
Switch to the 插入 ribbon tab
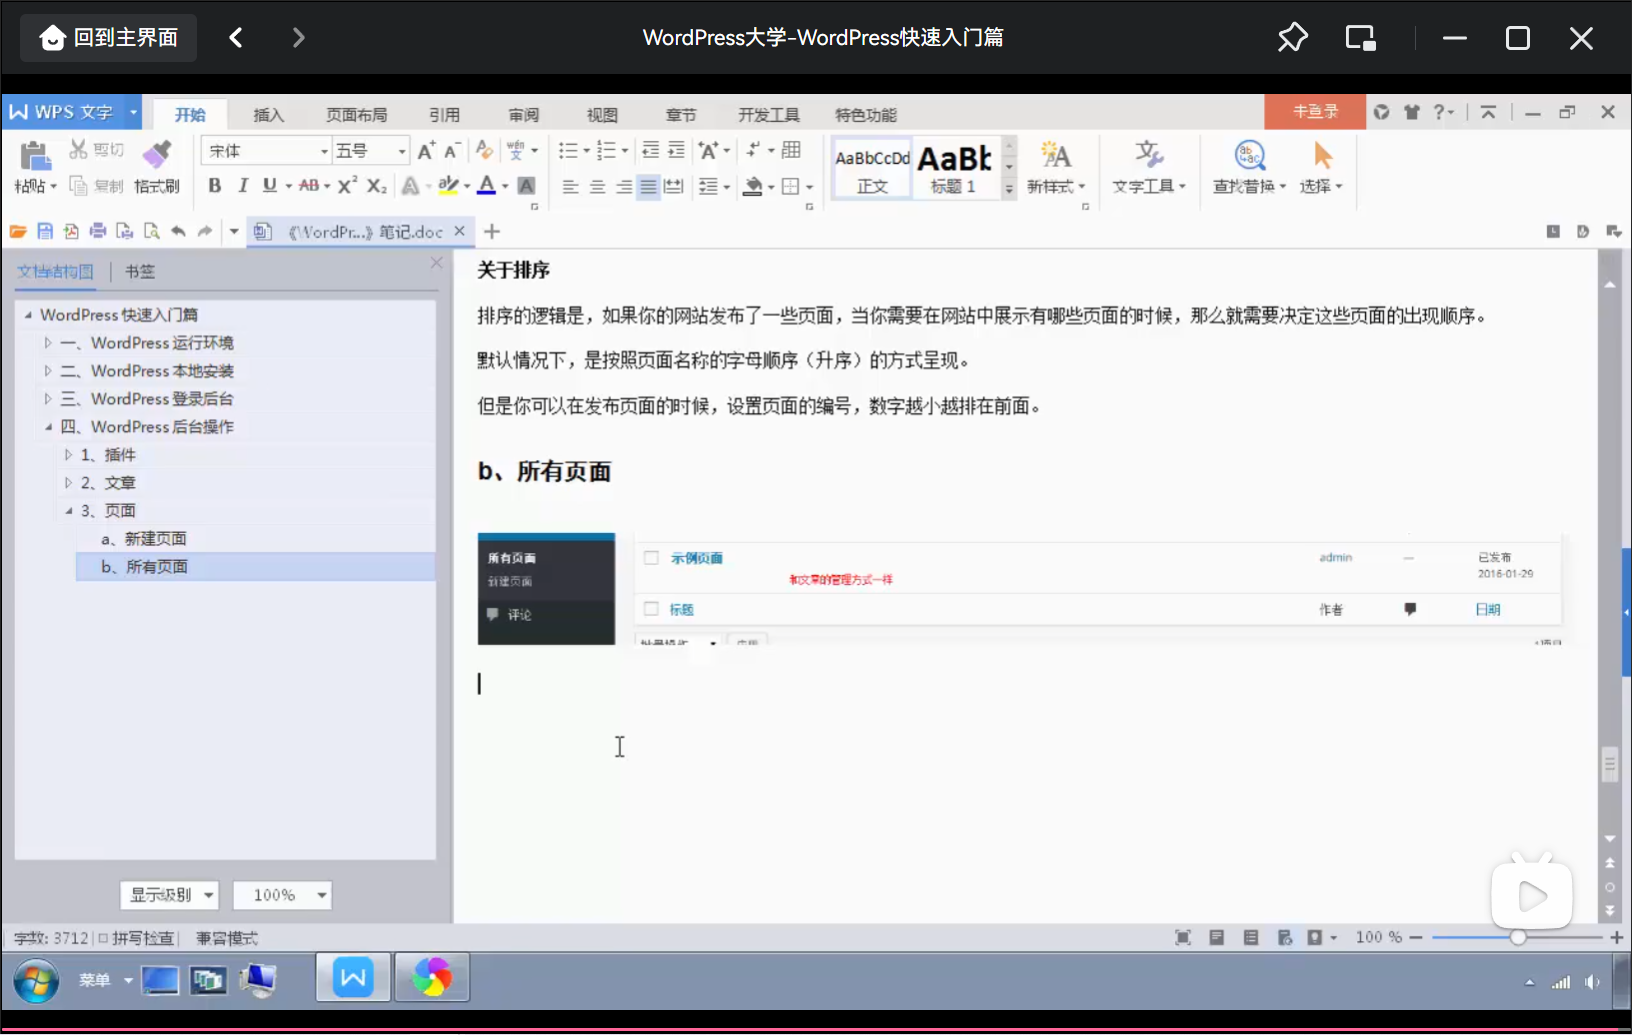(x=269, y=115)
